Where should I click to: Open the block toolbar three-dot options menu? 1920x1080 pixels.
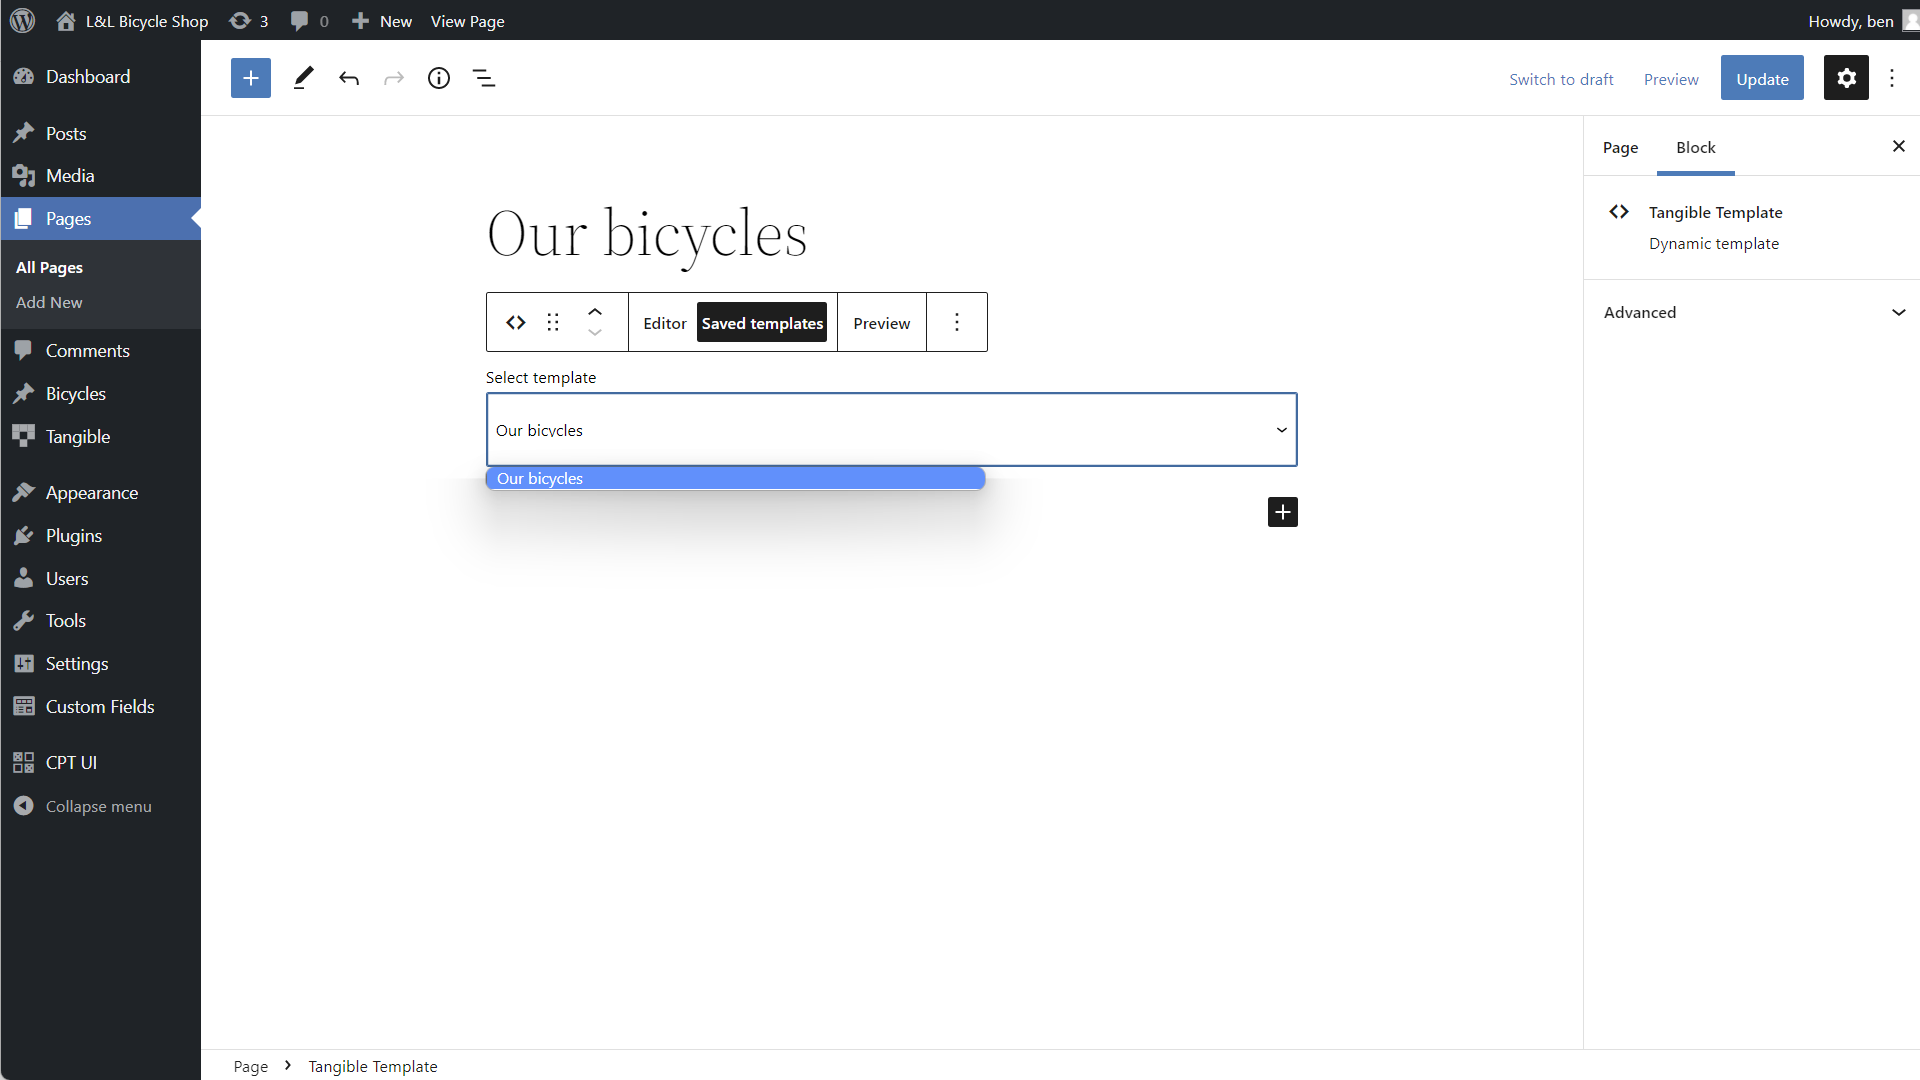(x=957, y=322)
